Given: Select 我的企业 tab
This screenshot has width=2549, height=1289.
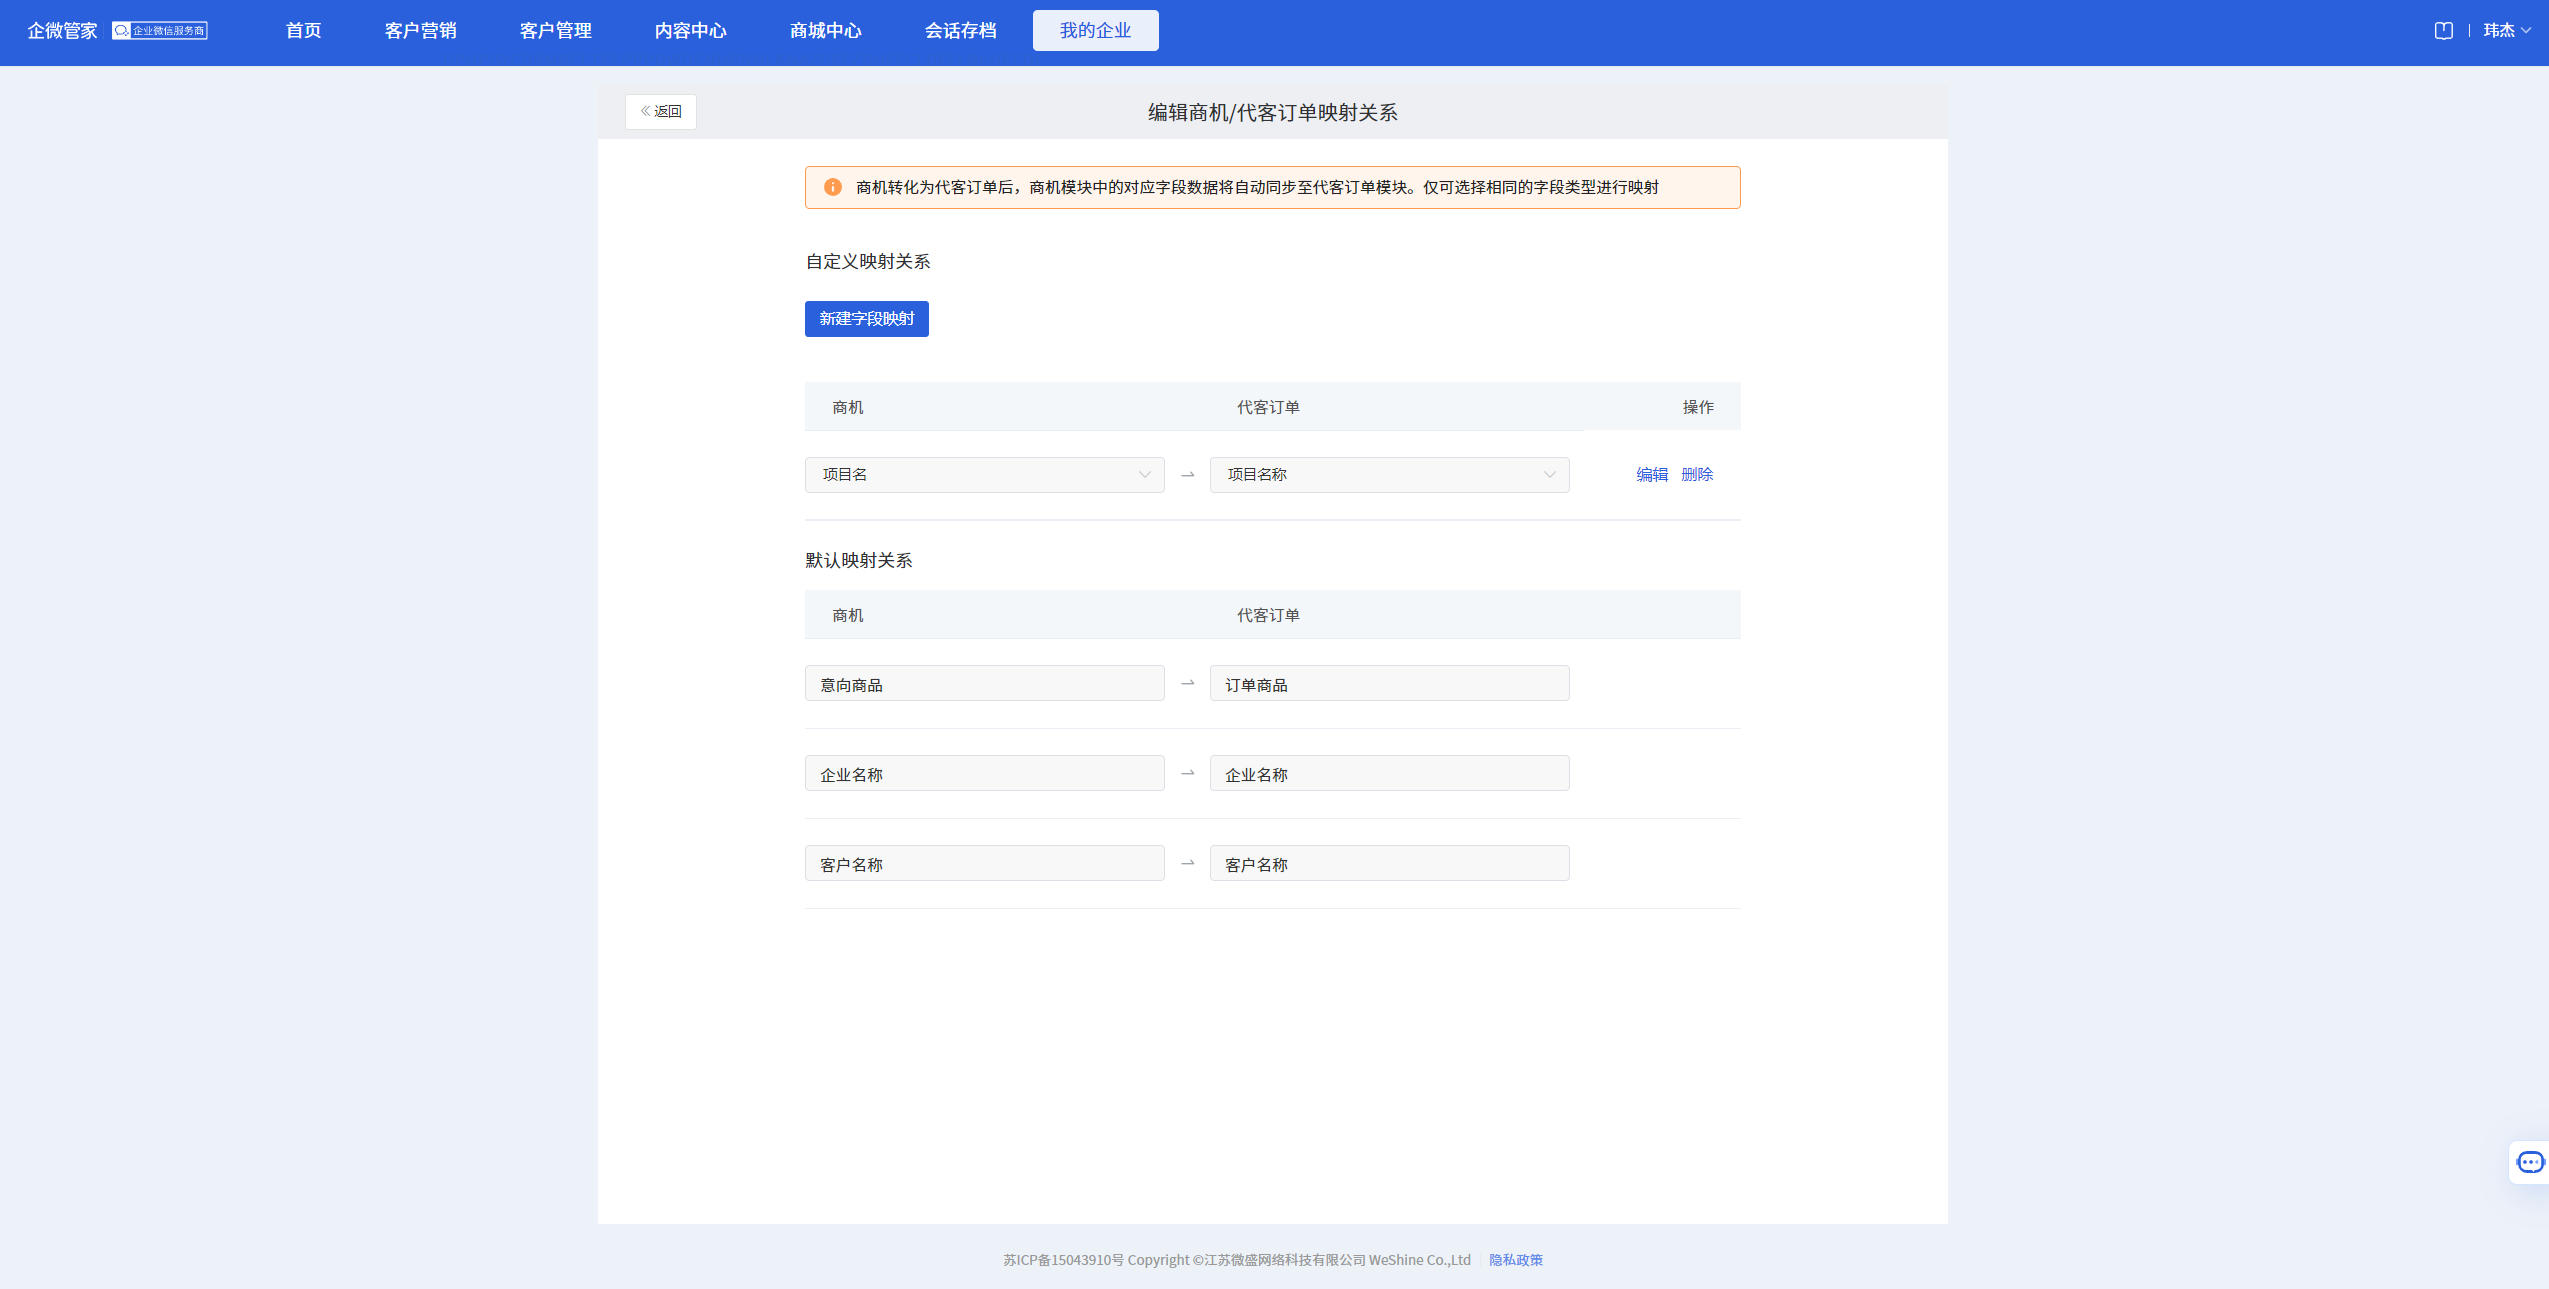Looking at the screenshot, I should pyautogui.click(x=1096, y=31).
